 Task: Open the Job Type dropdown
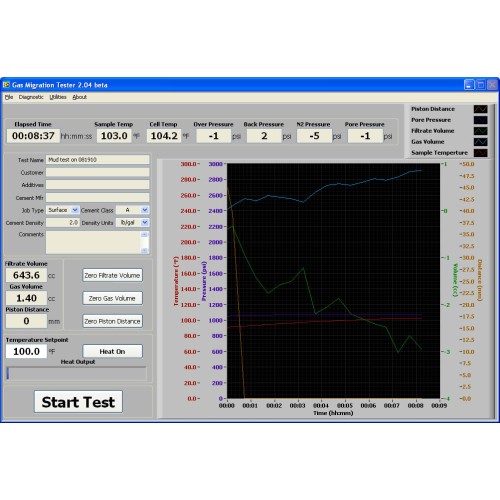75,210
